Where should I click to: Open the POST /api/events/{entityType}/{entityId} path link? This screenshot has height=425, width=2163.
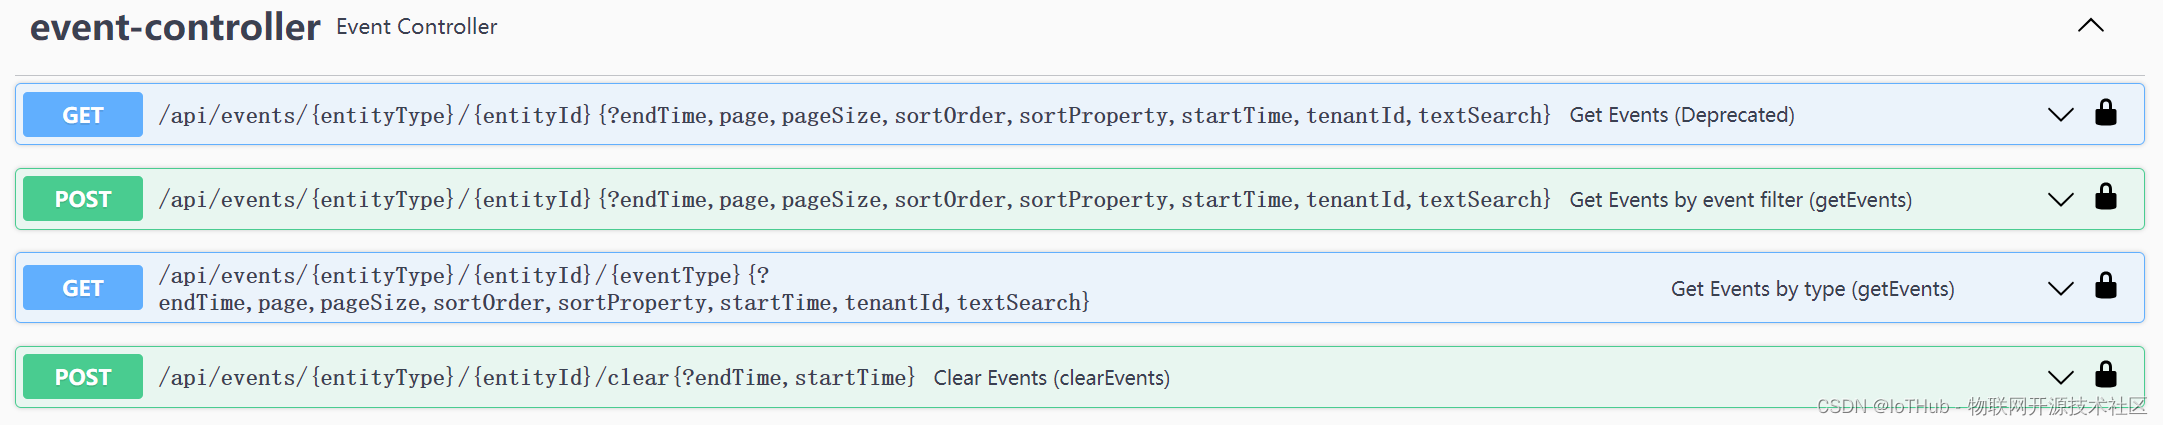[855, 200]
